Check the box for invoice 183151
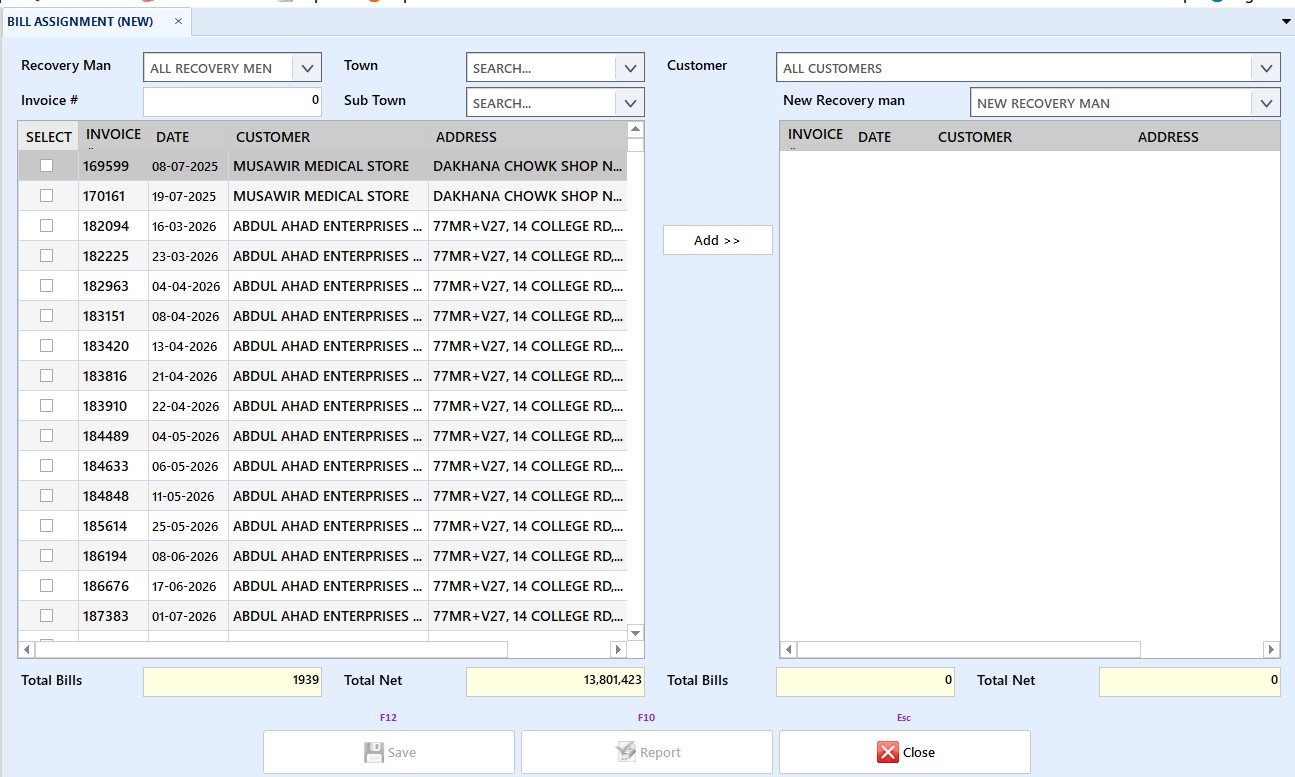Screen dimensions: 1295x777 (46, 316)
